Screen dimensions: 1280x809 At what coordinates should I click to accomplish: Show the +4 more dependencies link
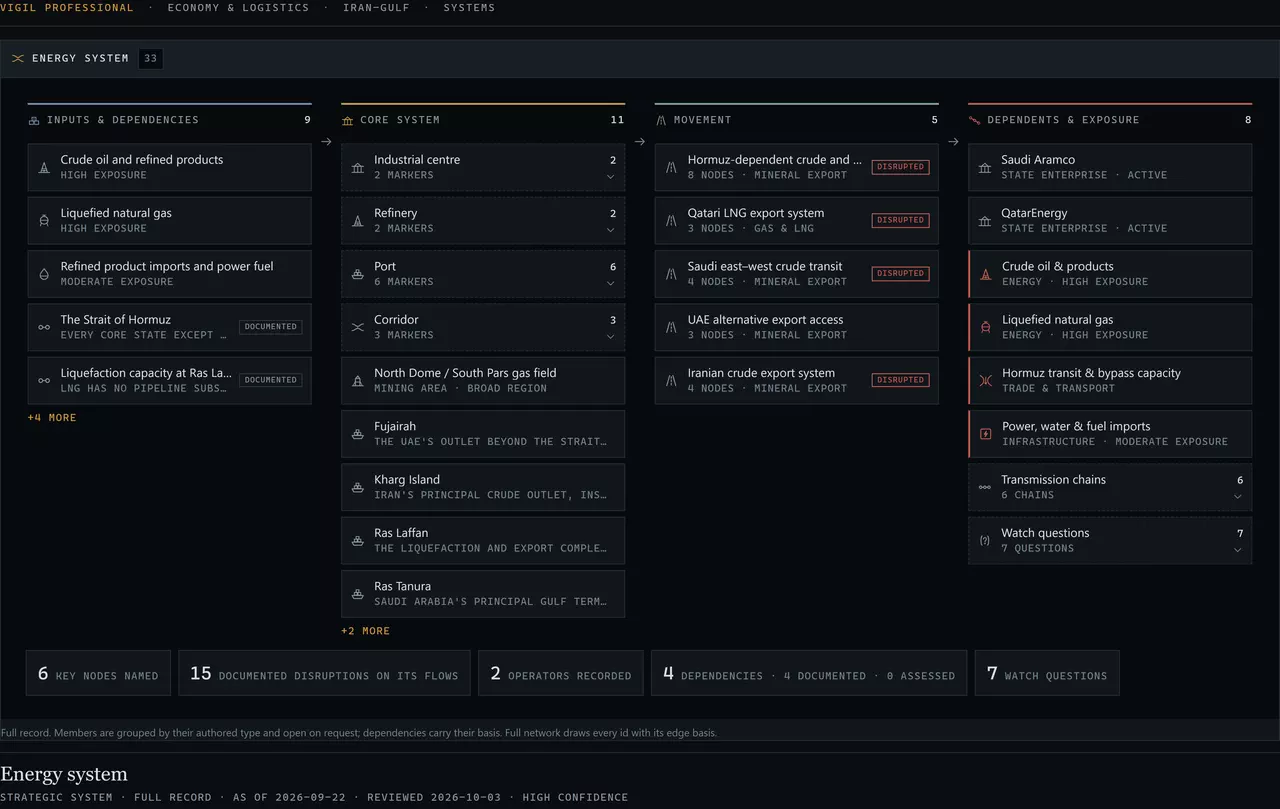tap(52, 417)
